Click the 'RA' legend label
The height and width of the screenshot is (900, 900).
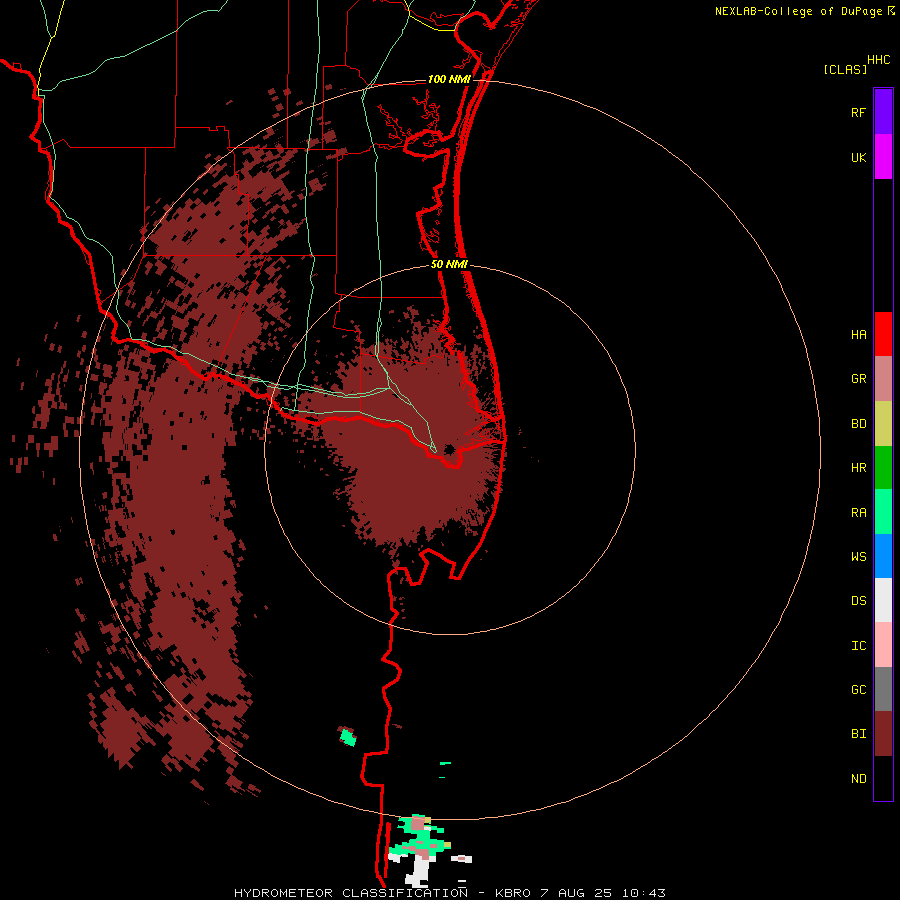858,513
